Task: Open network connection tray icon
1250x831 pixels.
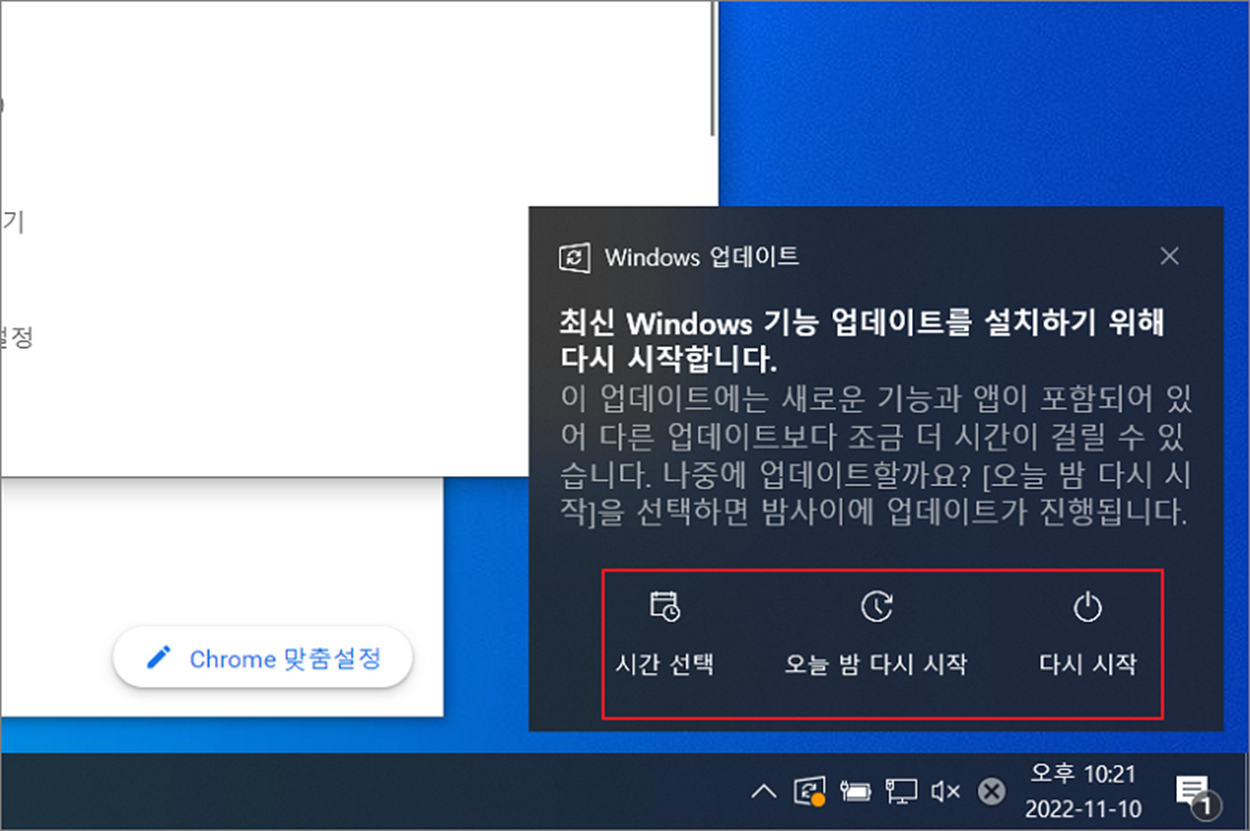Action: pyautogui.click(x=901, y=792)
